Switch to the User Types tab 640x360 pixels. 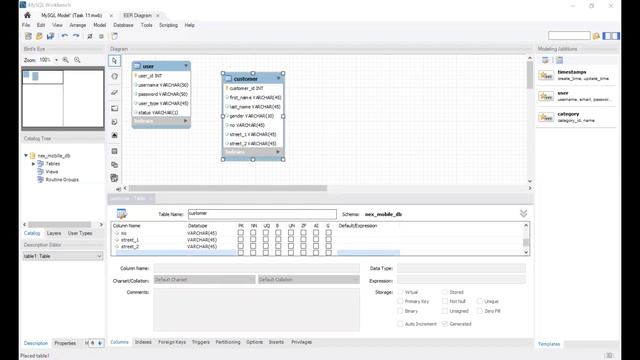tap(80, 233)
